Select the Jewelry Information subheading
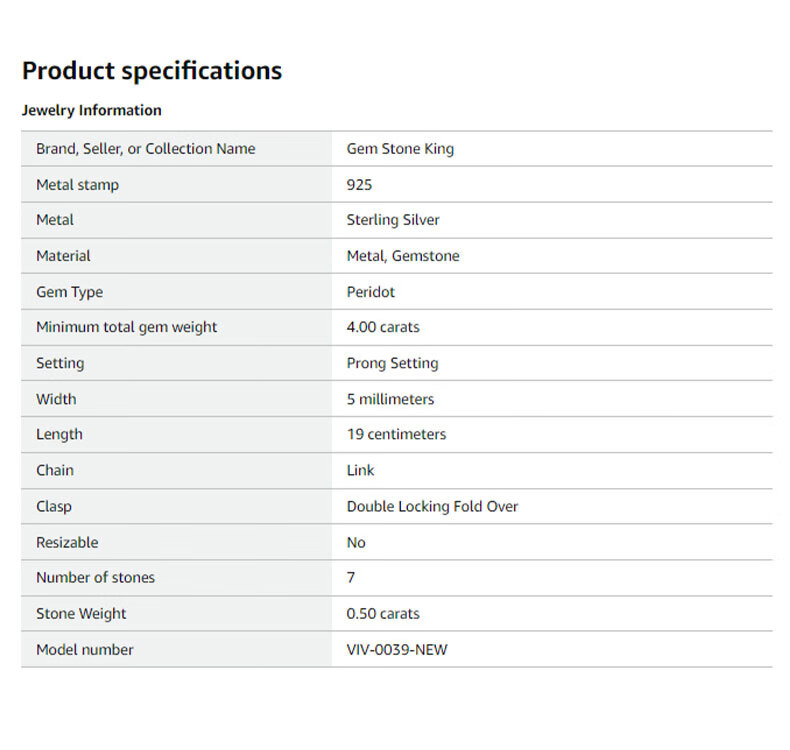The image size is (790, 750). [91, 110]
